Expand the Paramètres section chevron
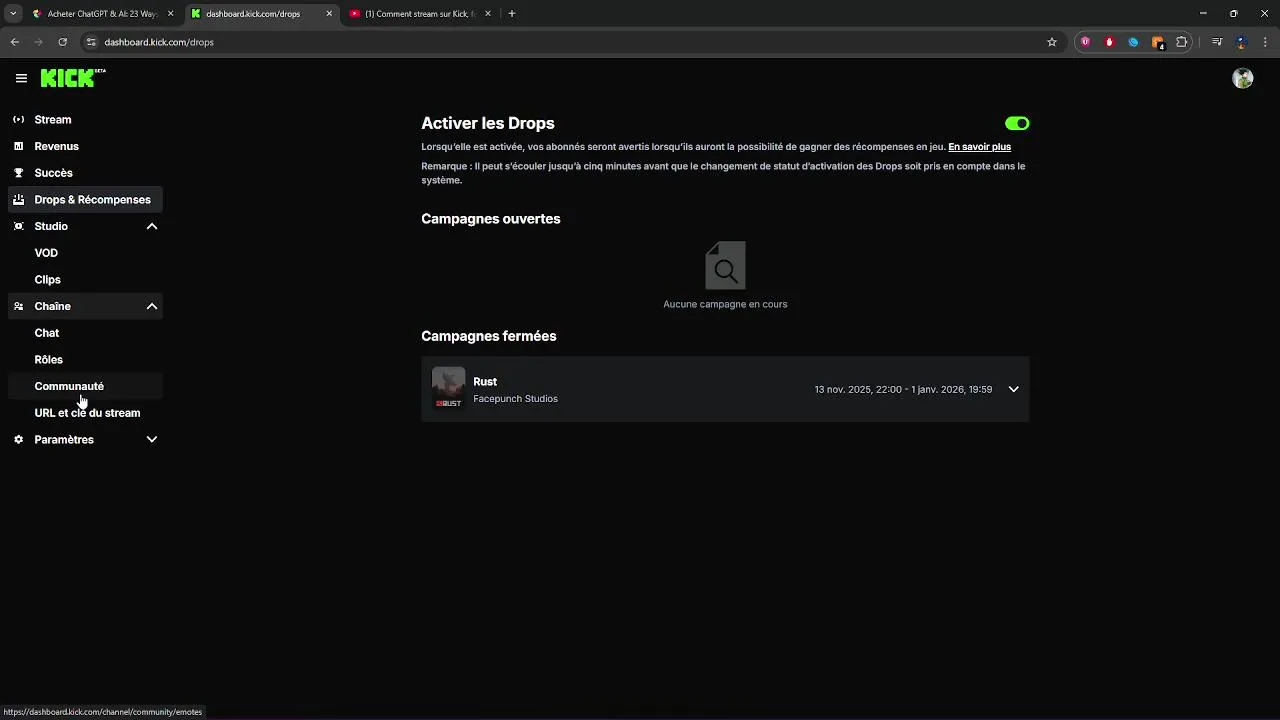The width and height of the screenshot is (1280, 720). coord(152,439)
